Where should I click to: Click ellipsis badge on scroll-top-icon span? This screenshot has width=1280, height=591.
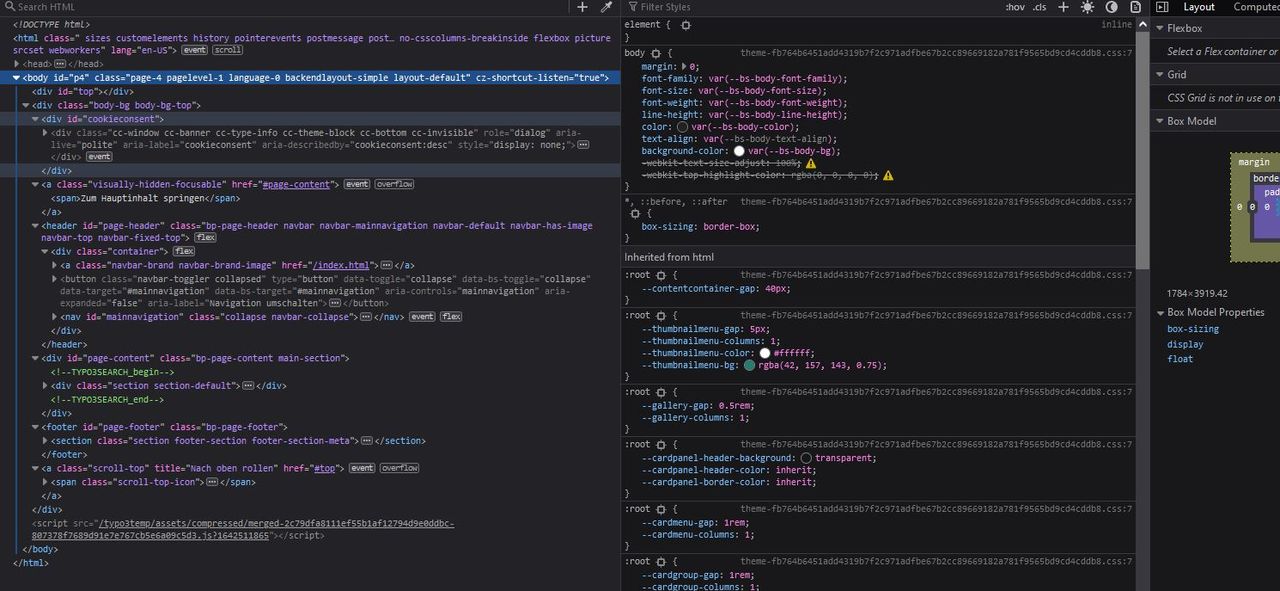click(x=211, y=482)
